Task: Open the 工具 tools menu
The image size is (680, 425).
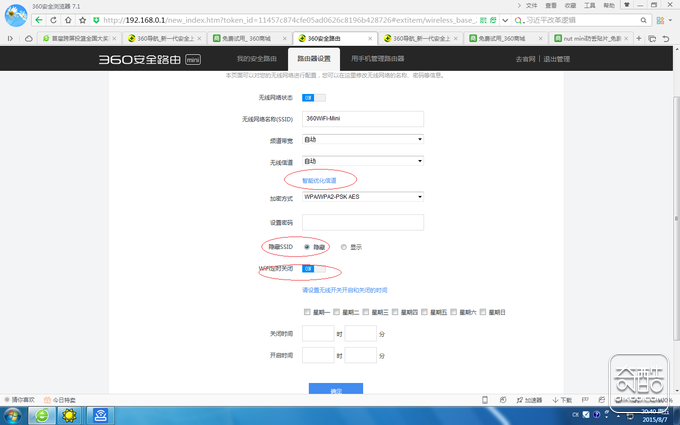Action: click(590, 5)
